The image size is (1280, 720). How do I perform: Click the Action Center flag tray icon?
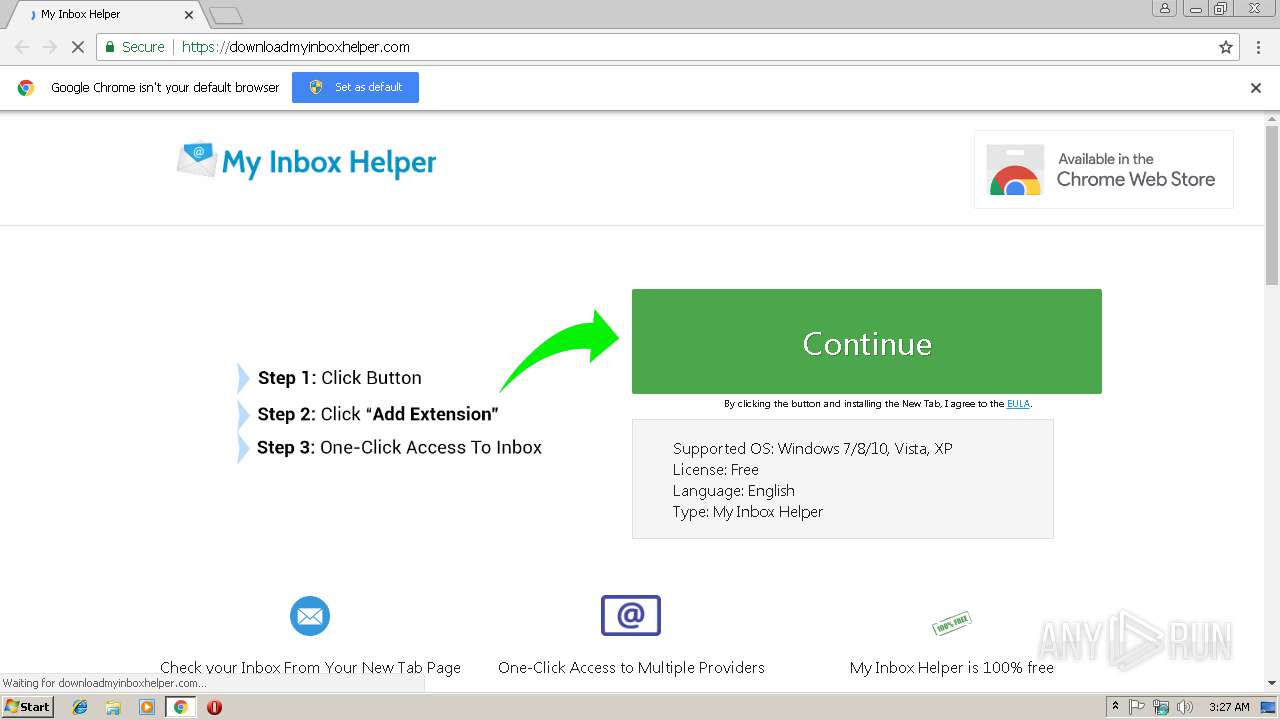coord(1137,707)
